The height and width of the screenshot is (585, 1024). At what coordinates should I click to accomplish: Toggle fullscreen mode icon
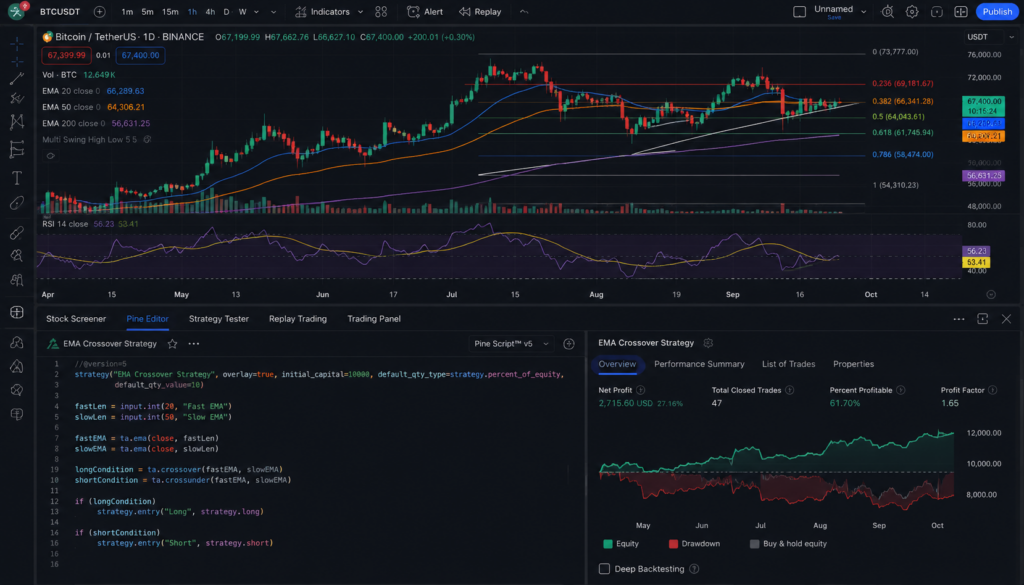(x=936, y=12)
